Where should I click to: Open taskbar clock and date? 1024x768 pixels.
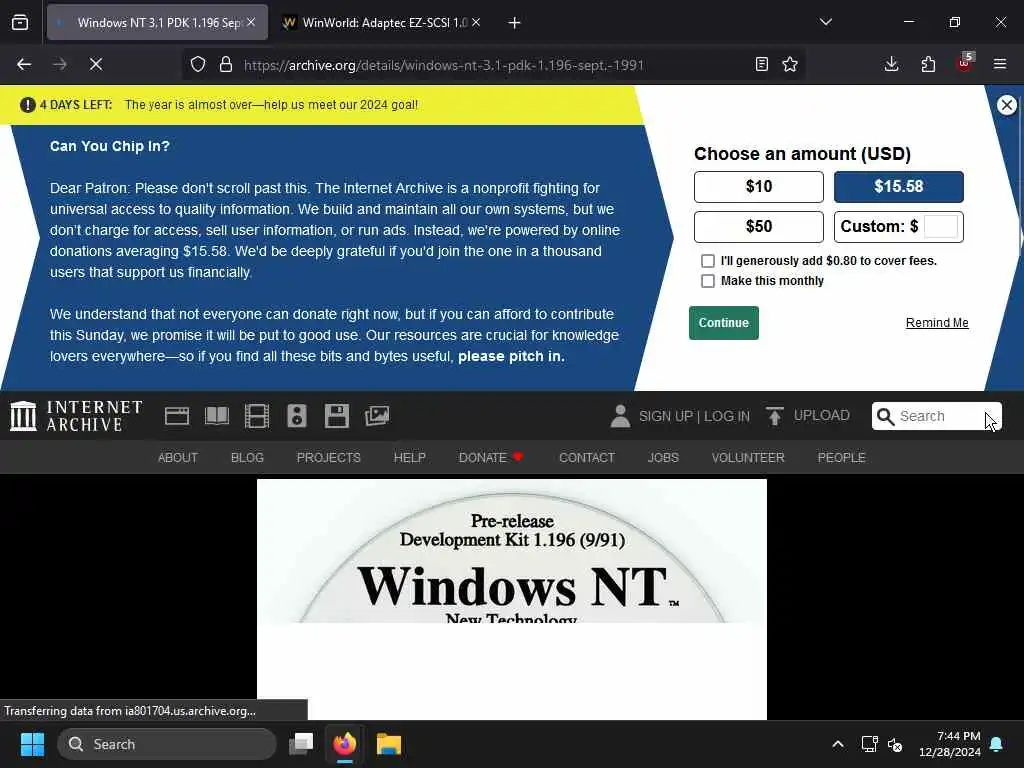(950, 744)
